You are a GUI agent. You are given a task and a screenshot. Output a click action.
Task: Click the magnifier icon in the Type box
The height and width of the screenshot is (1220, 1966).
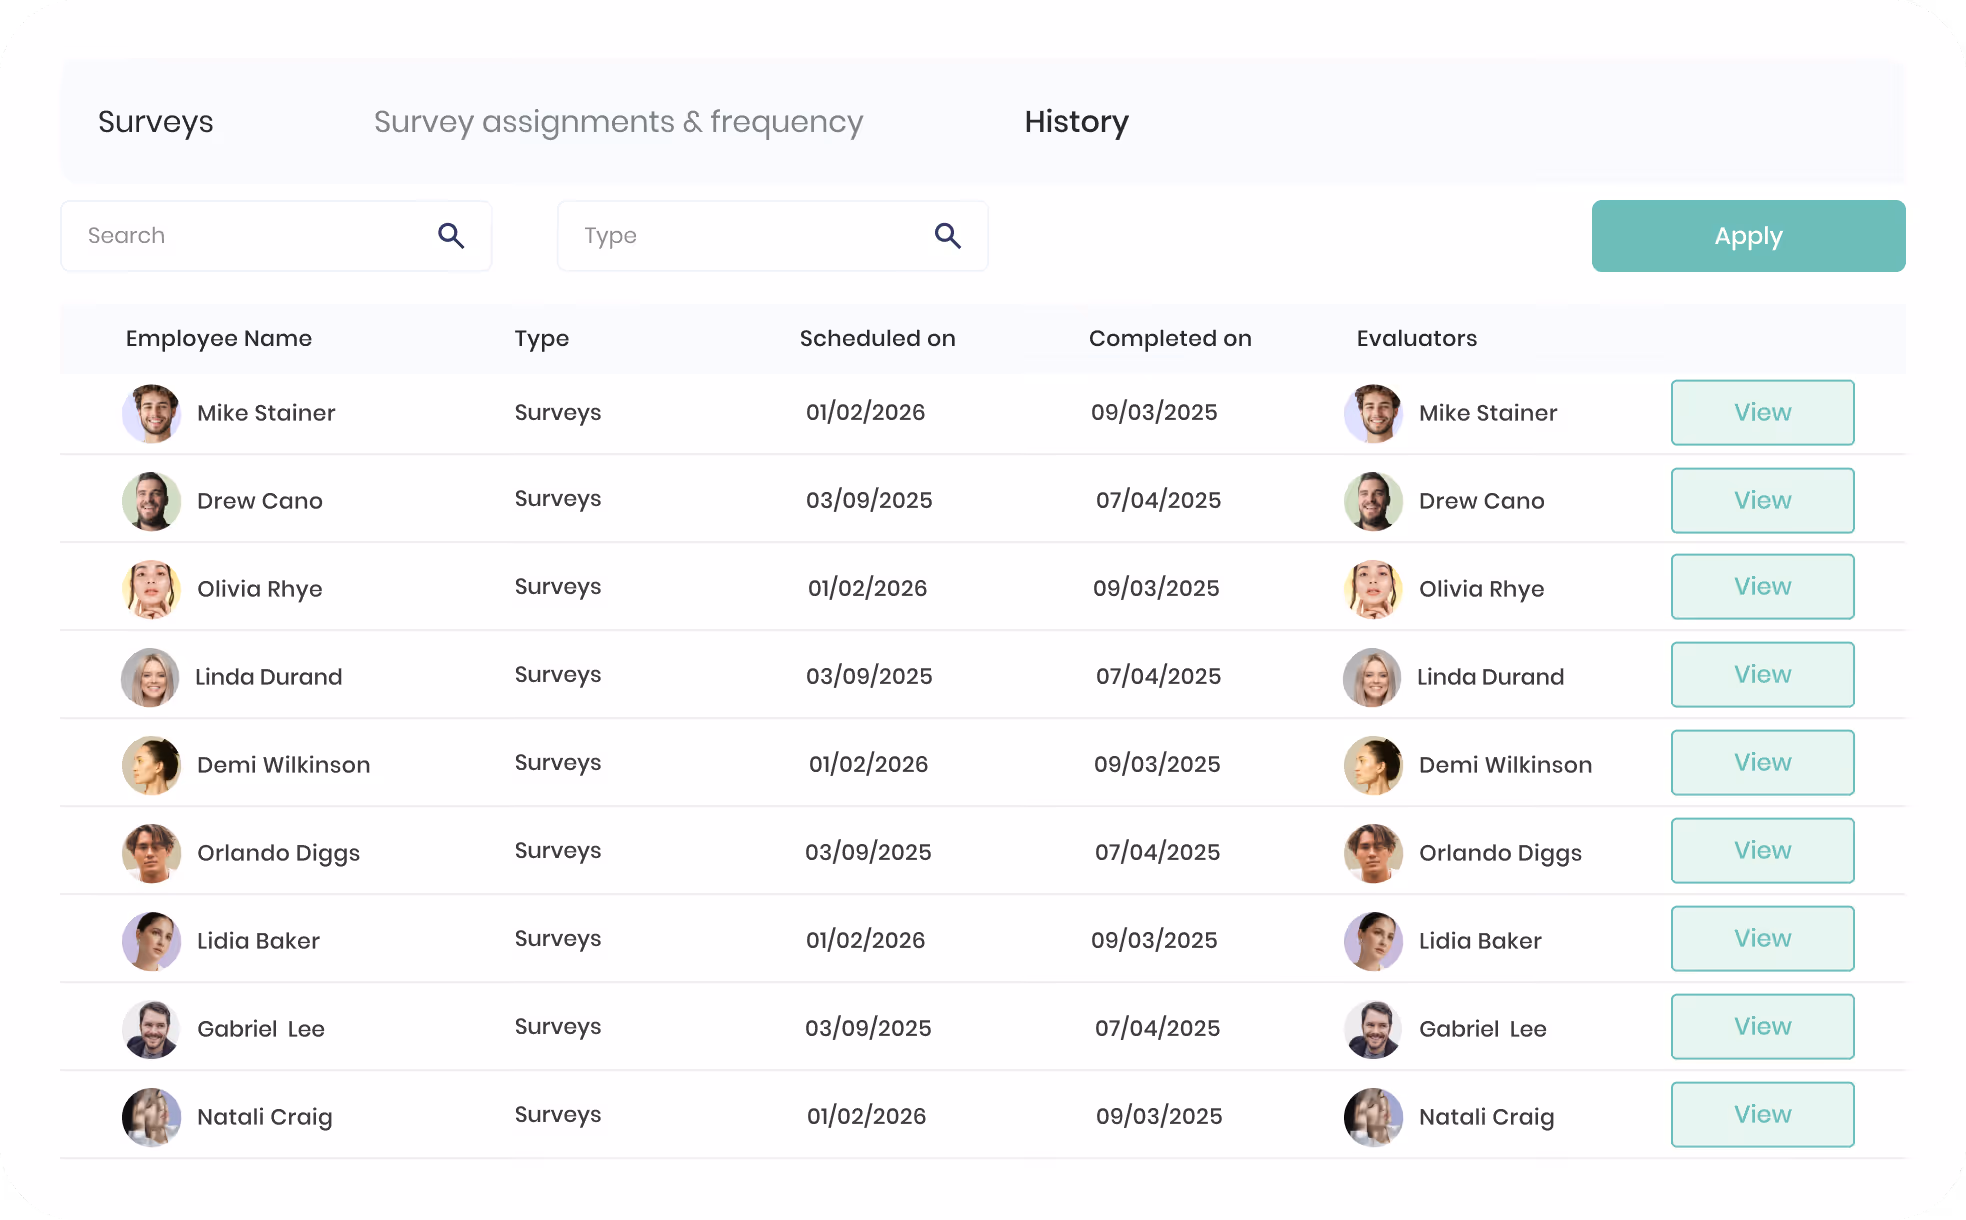coord(948,236)
